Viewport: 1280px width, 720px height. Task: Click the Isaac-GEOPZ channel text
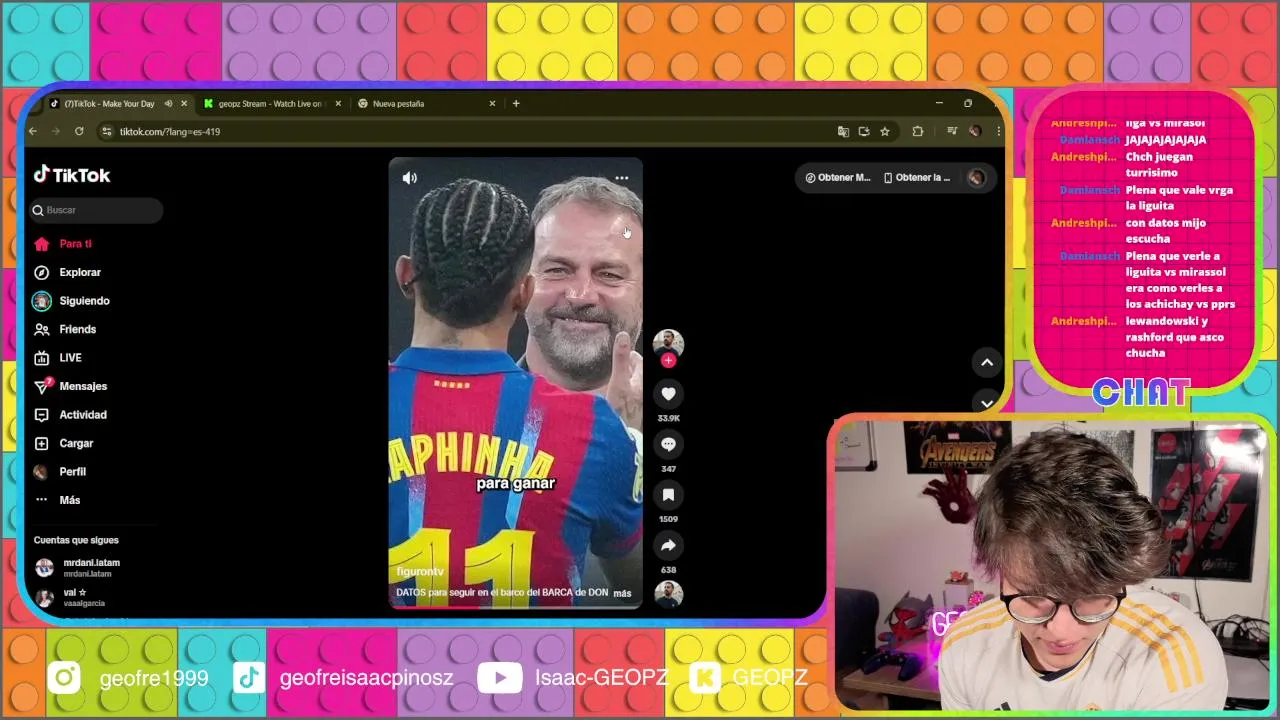[x=601, y=678]
